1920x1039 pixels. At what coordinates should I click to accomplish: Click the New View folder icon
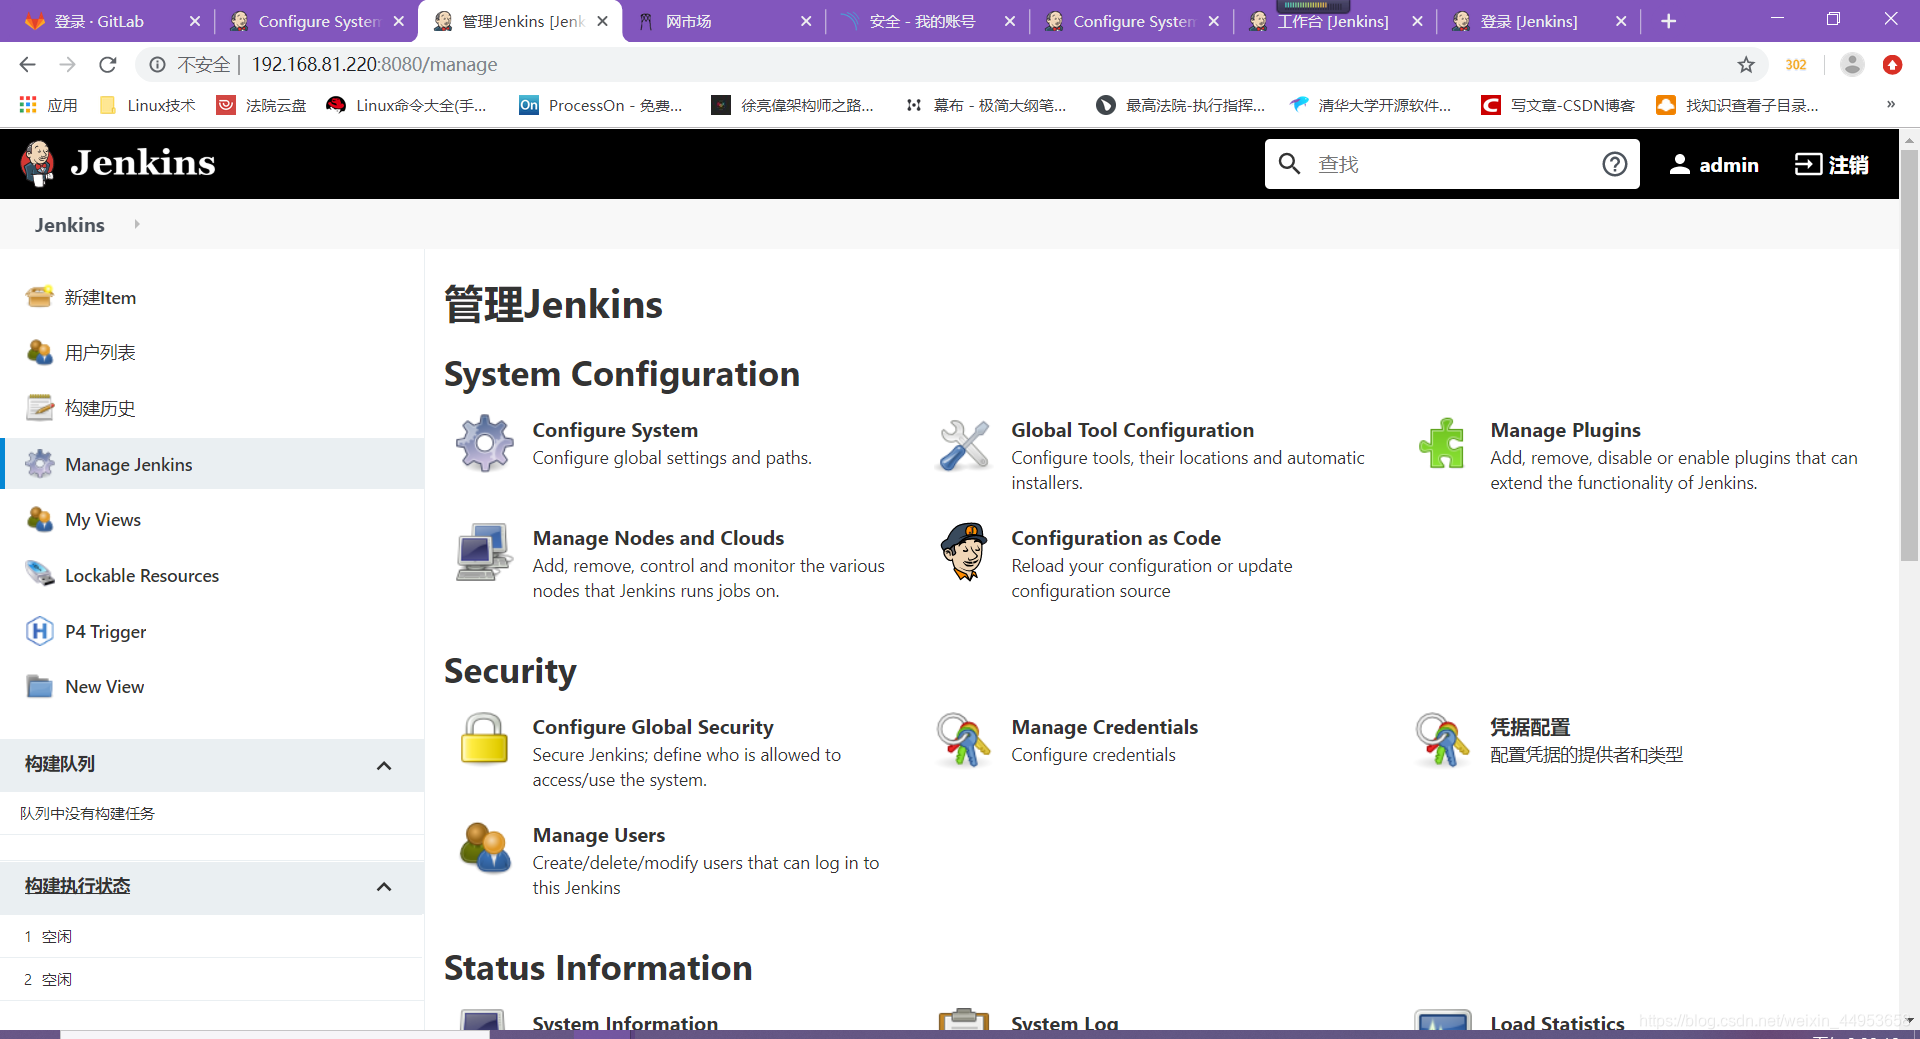pos(40,686)
